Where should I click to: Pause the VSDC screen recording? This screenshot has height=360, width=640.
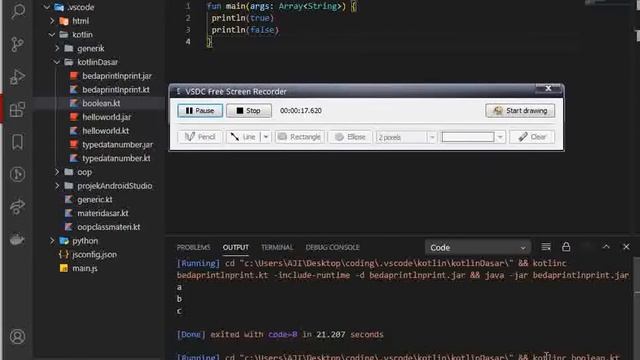tap(200, 111)
